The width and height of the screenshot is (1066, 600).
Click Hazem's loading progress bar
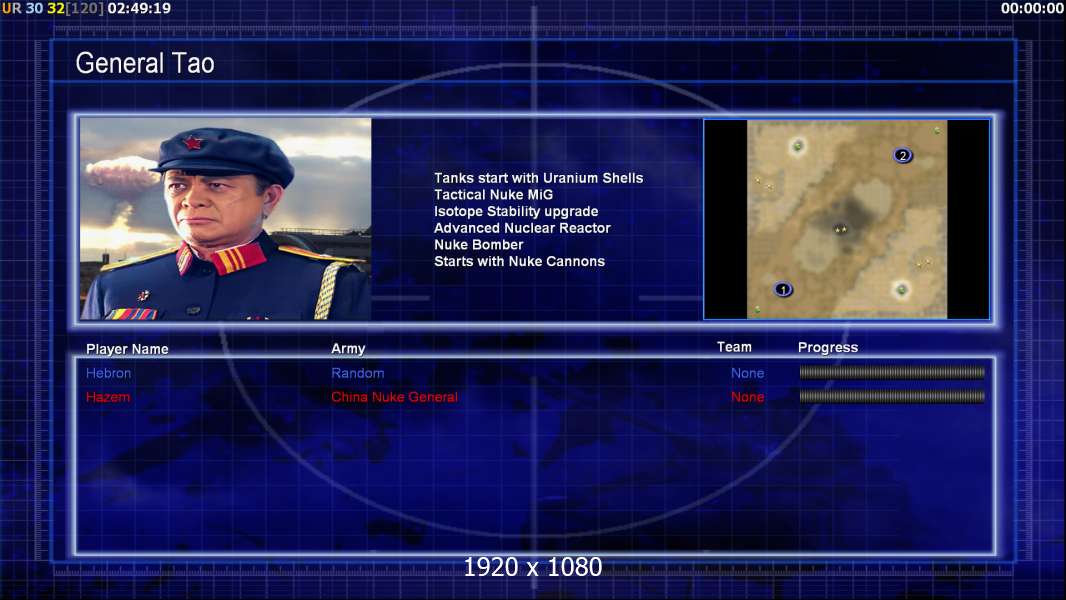coord(892,396)
